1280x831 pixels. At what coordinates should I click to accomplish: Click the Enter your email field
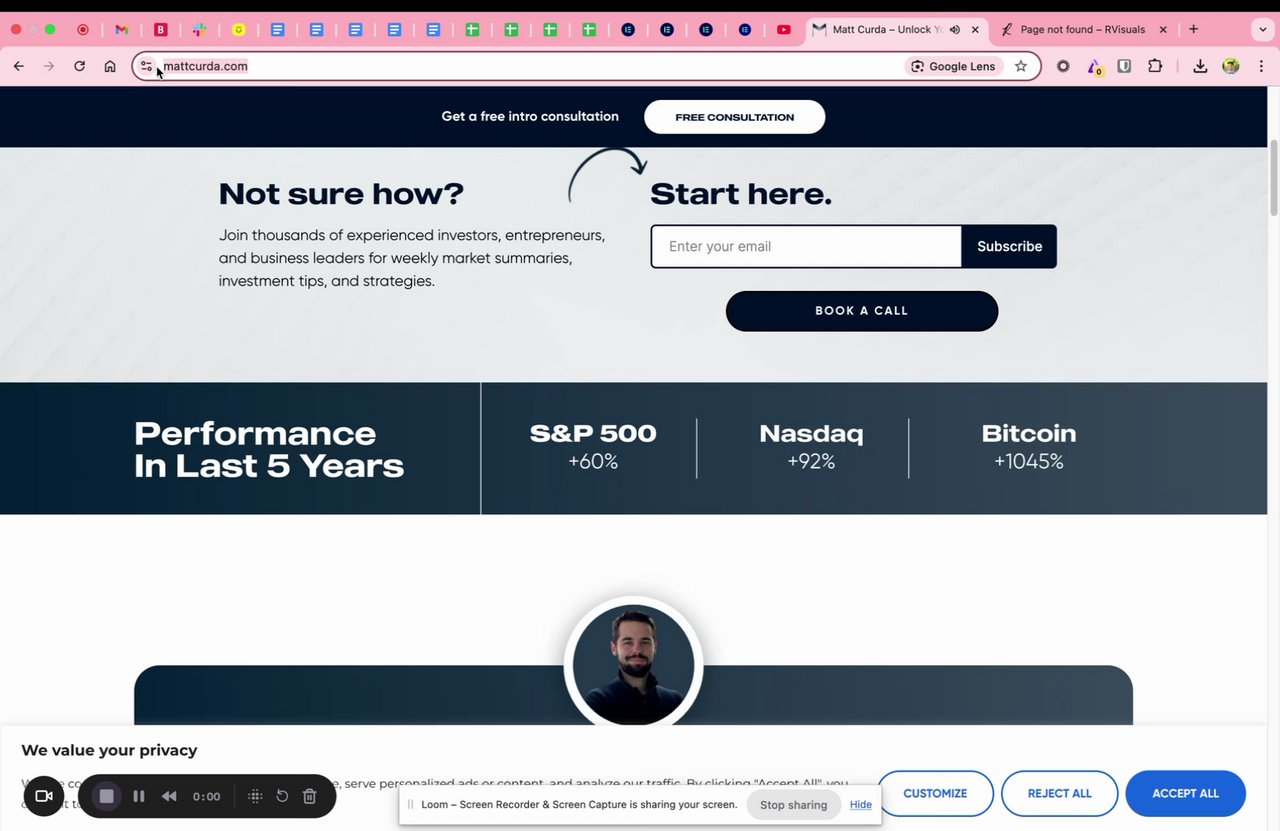pos(806,246)
